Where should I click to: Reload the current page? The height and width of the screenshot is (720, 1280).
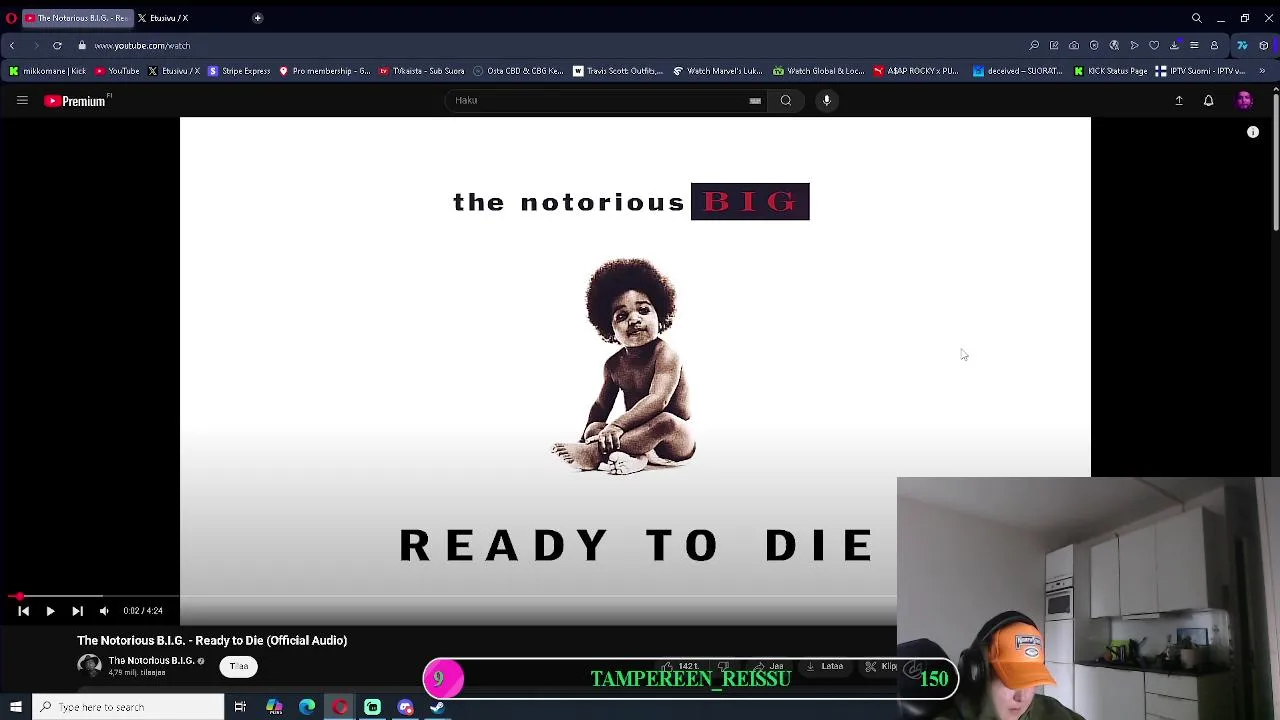point(57,45)
